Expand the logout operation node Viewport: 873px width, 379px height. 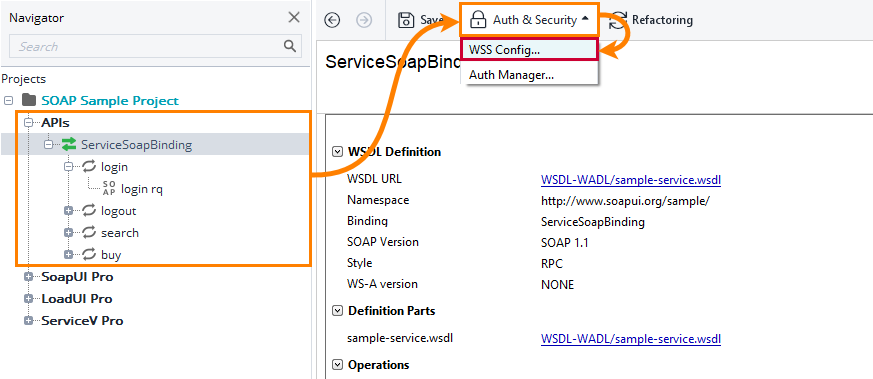coord(68,211)
